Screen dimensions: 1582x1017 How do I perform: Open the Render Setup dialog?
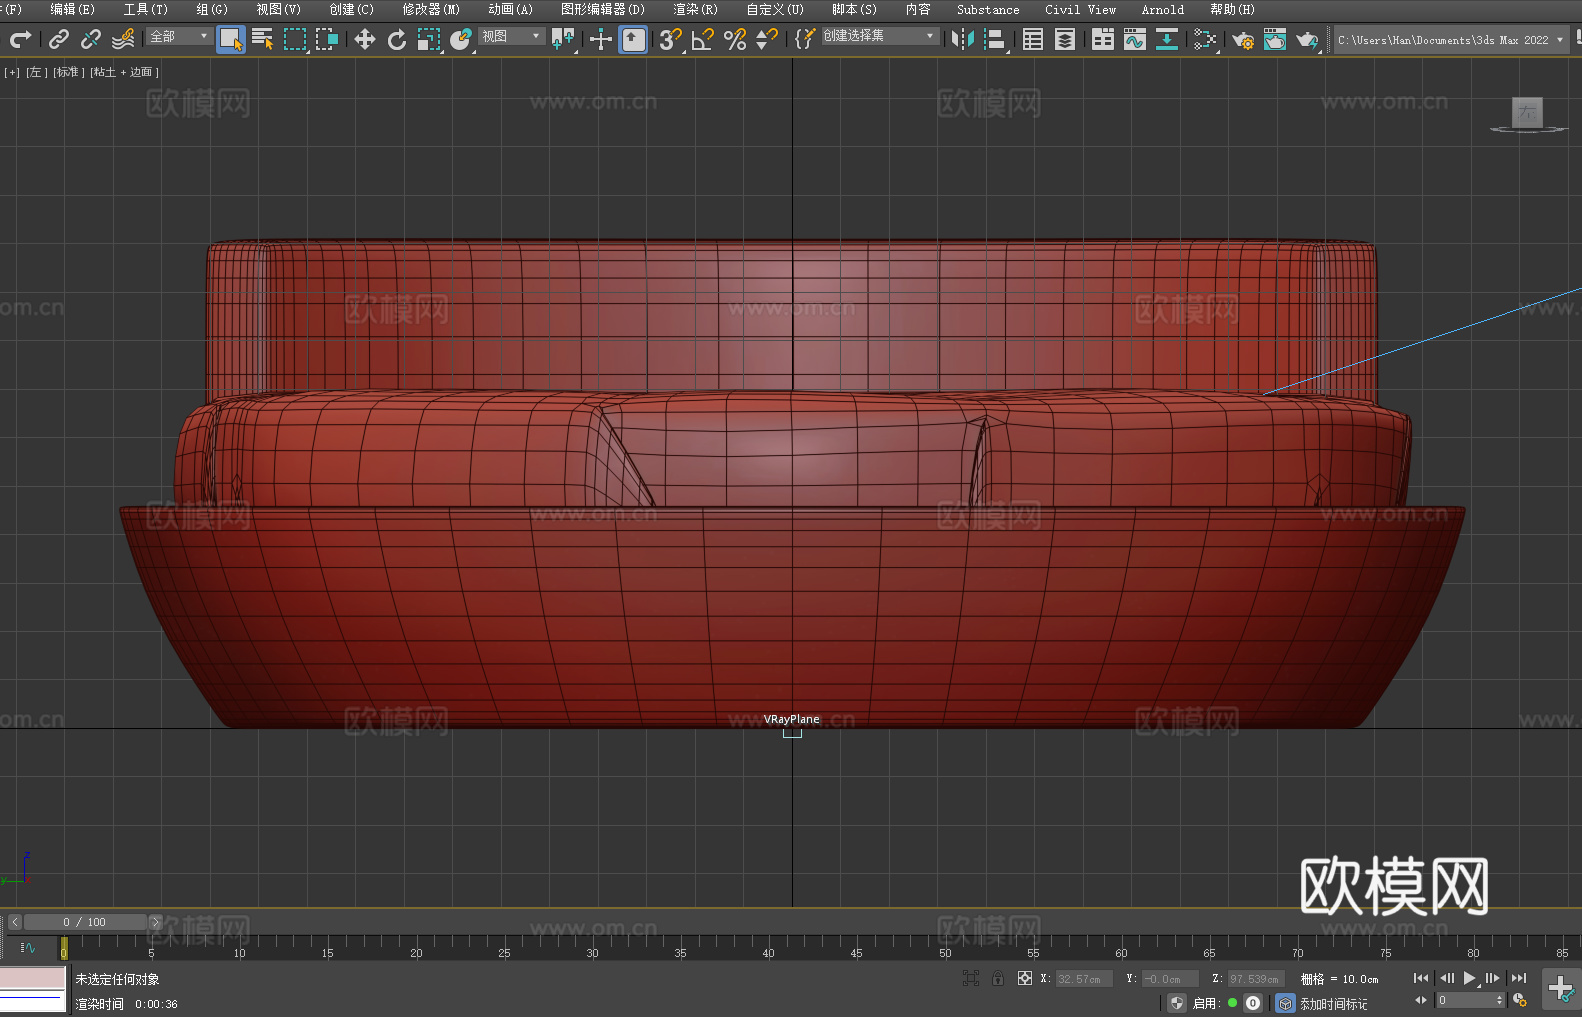tap(1242, 40)
